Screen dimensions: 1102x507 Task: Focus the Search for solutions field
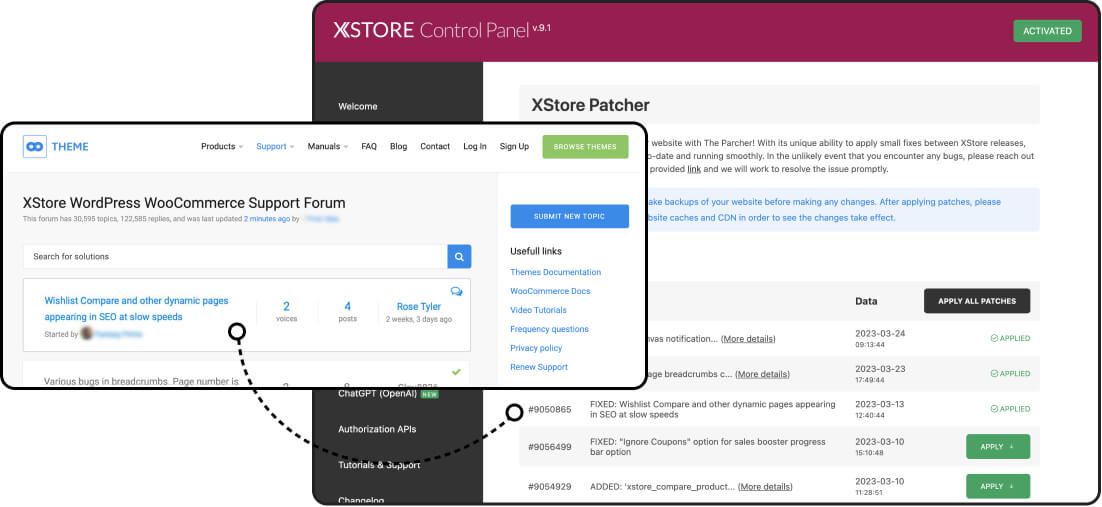point(235,257)
